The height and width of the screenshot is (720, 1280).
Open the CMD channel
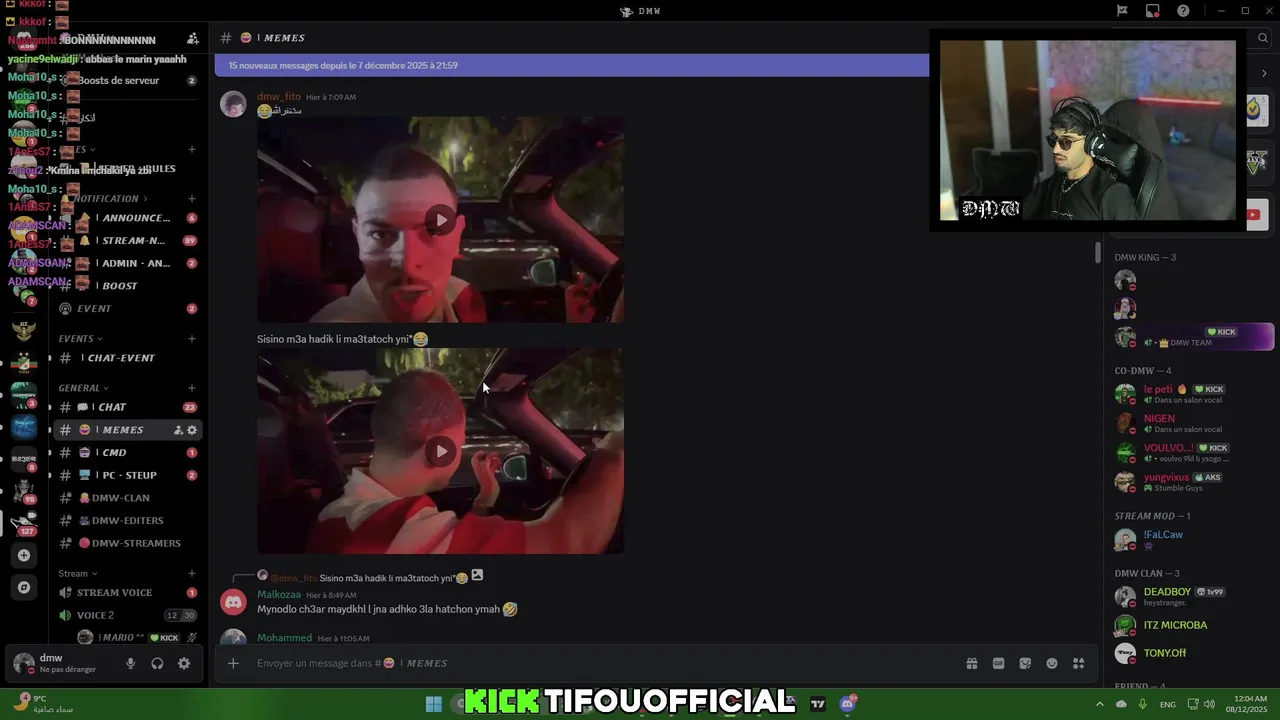point(128,453)
